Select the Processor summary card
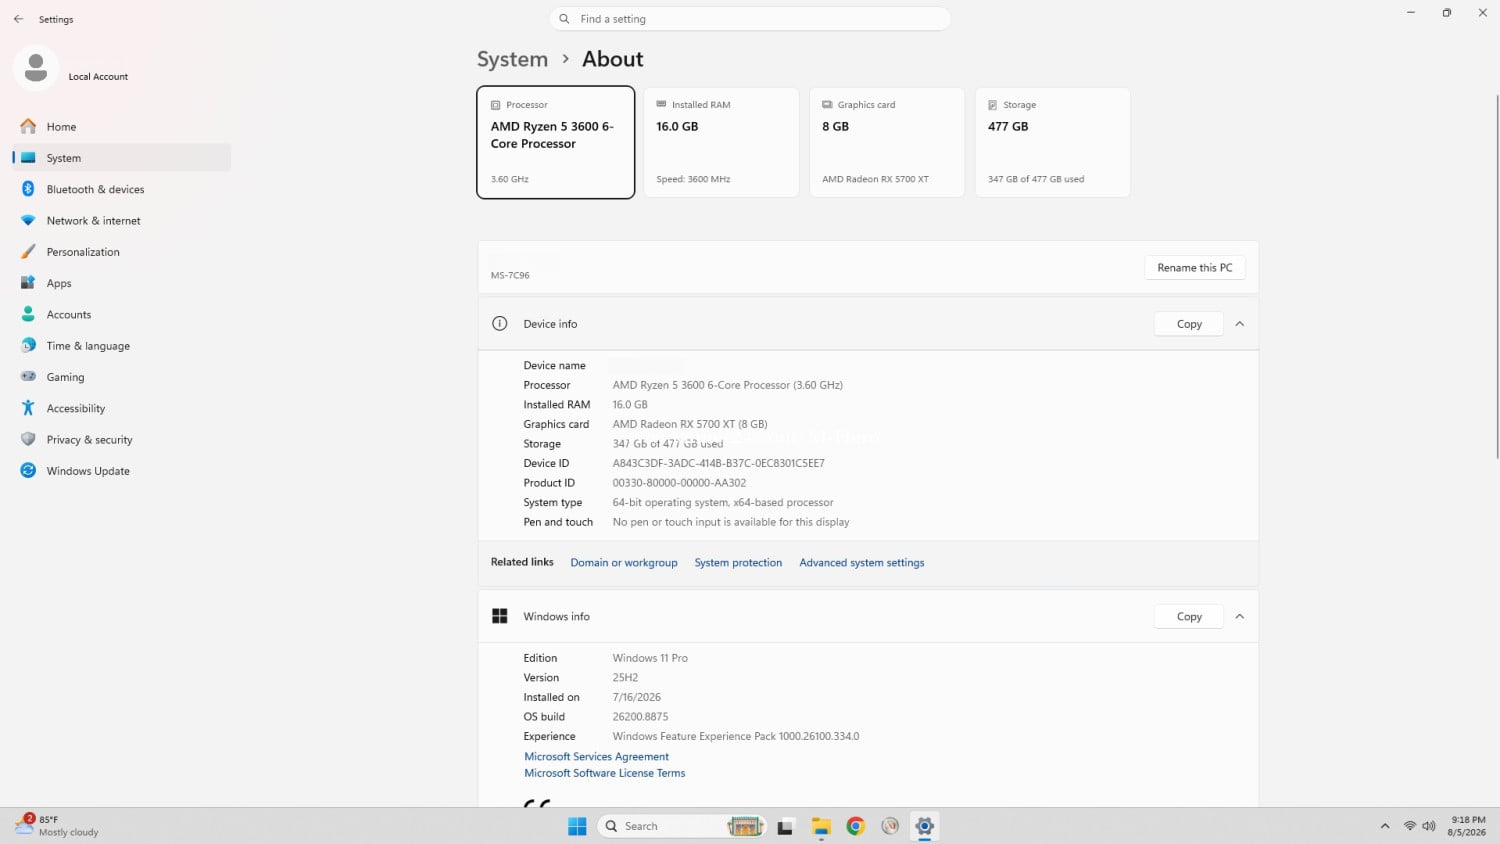 [556, 142]
